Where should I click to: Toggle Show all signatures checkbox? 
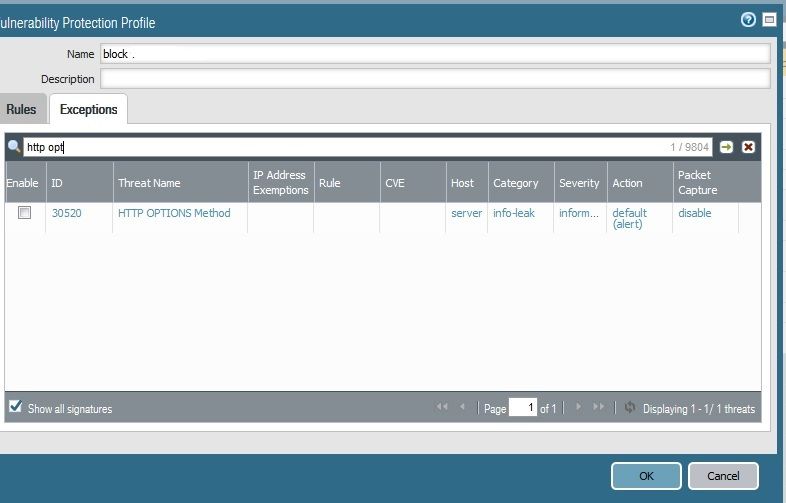(x=15, y=407)
